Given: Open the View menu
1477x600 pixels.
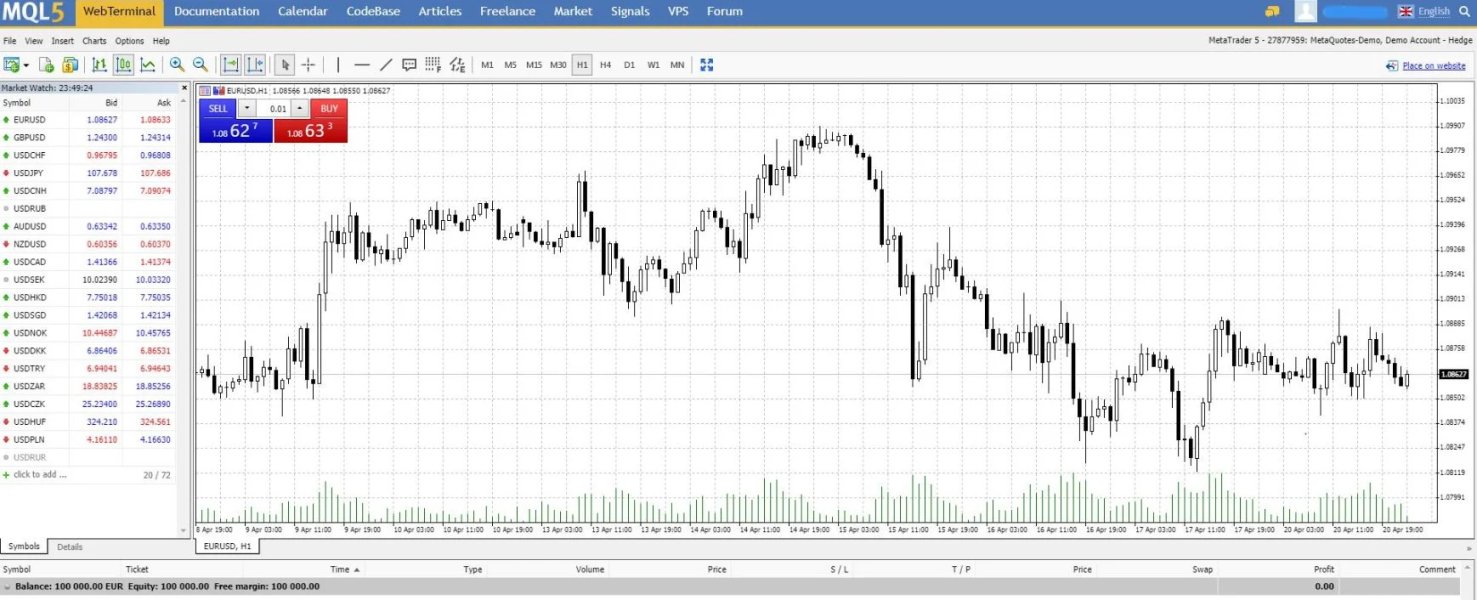Looking at the screenshot, I should pyautogui.click(x=34, y=41).
